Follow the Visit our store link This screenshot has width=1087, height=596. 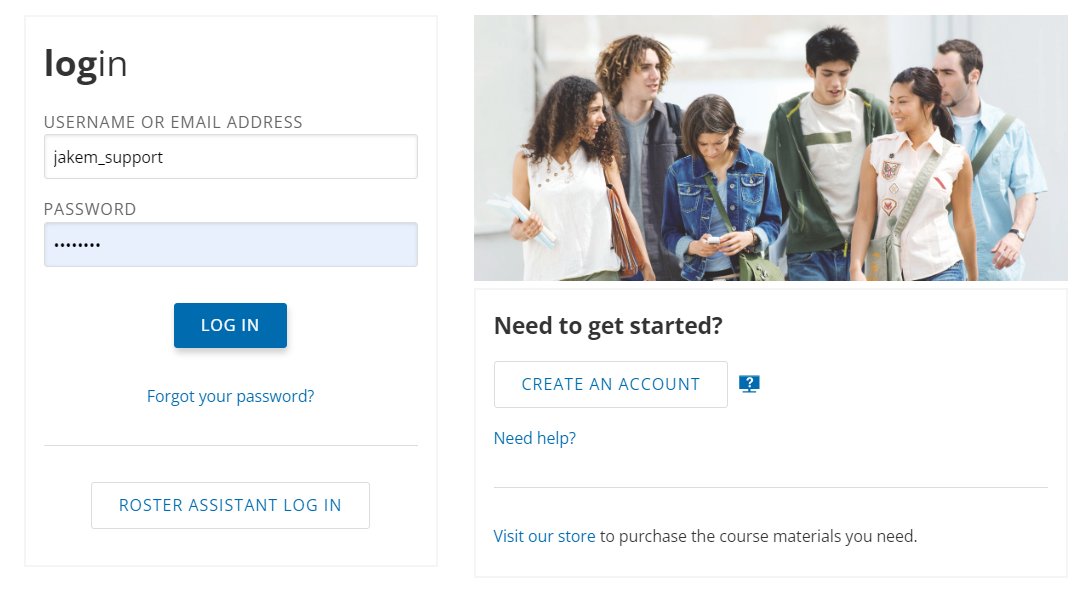(544, 535)
